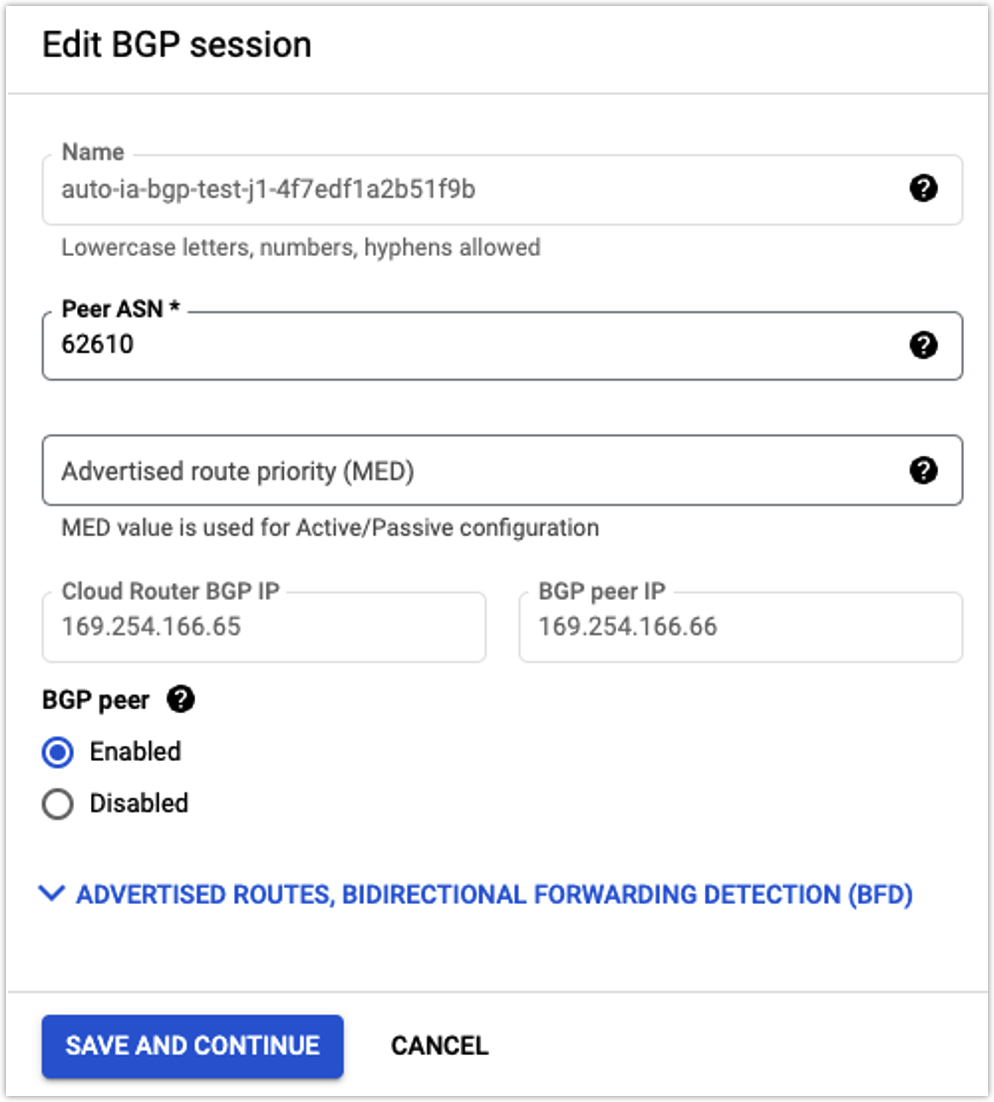Show help for Advertised route priority (MED)
The width and height of the screenshot is (994, 1102).
point(923,469)
